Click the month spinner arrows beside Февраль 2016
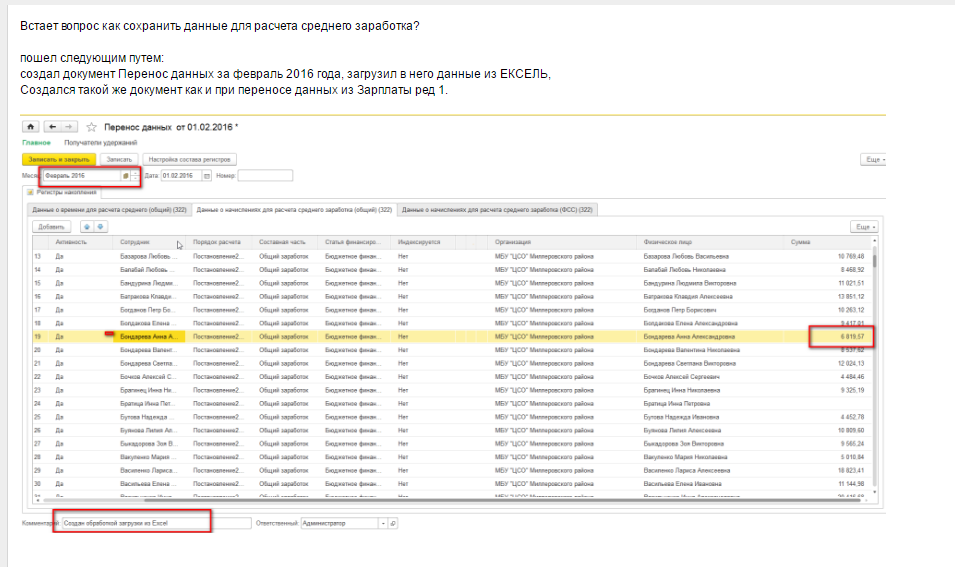This screenshot has width=955, height=567. coord(135,176)
